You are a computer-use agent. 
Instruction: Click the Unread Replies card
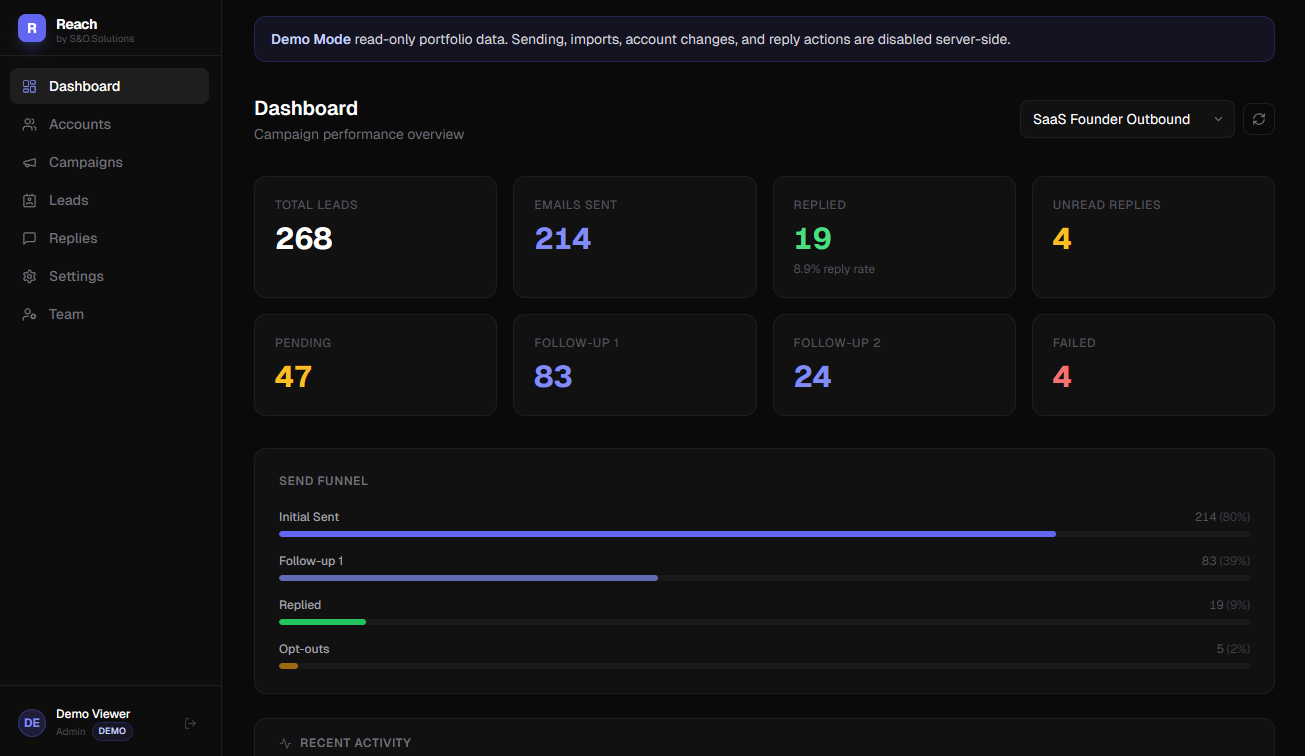click(1153, 237)
